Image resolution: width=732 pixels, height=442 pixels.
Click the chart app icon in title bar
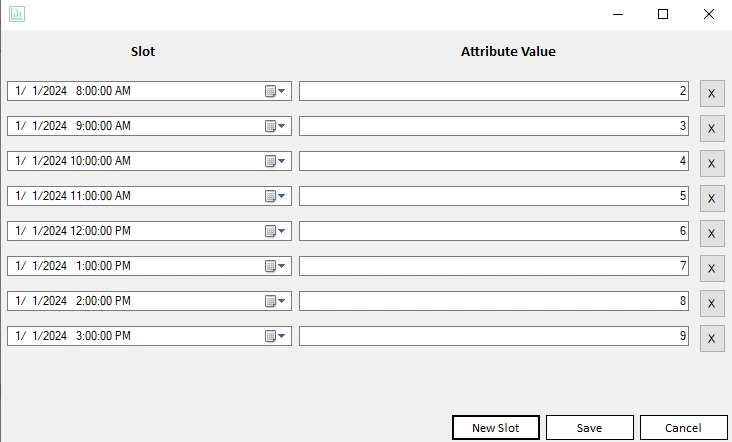pos(17,14)
